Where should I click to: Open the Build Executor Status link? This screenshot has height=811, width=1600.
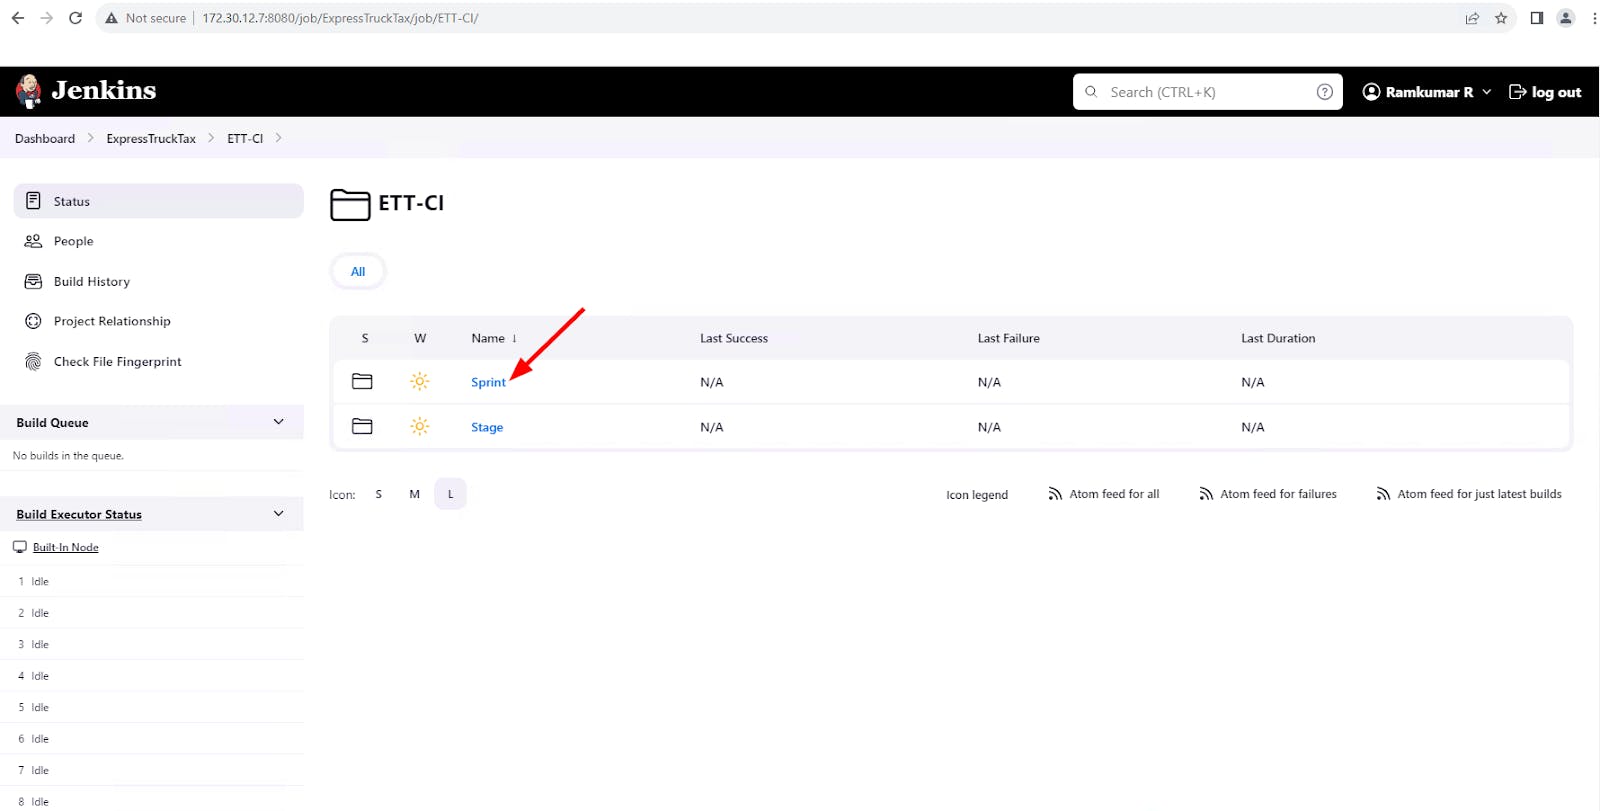(x=79, y=514)
